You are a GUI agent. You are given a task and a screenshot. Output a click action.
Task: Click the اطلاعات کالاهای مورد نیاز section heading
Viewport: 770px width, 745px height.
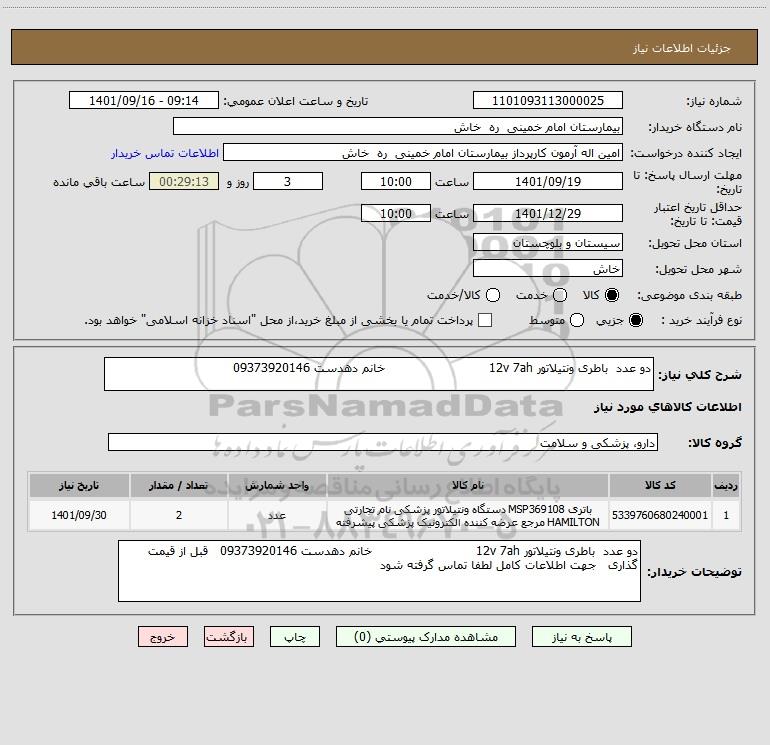(x=668, y=407)
